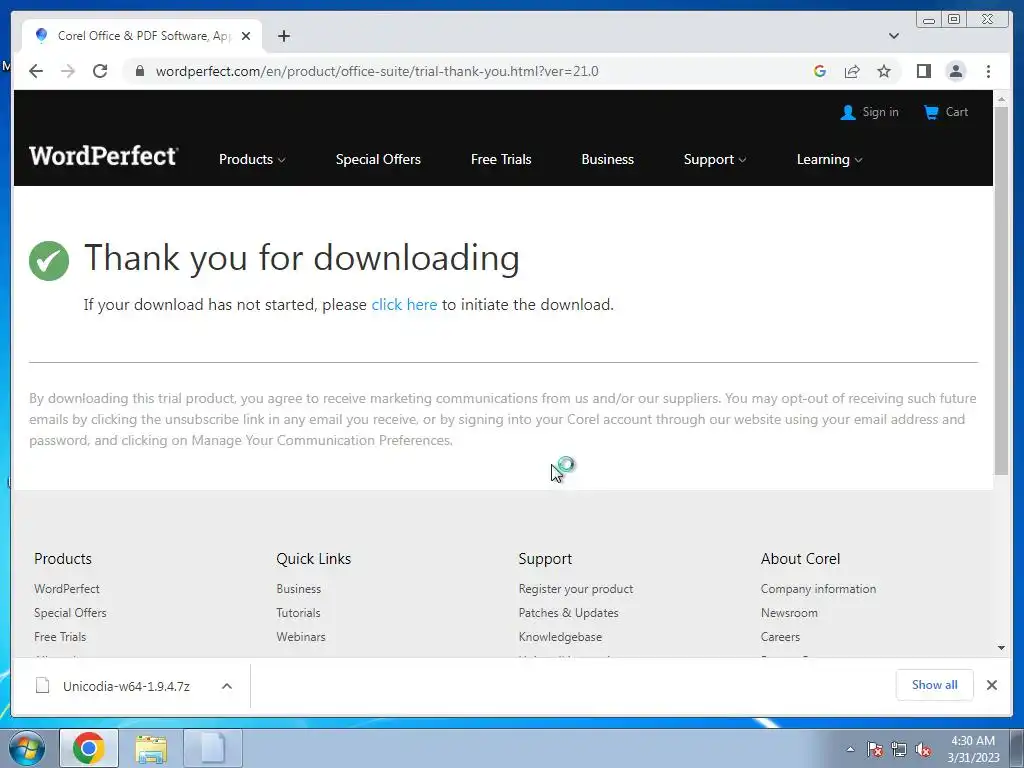Click the page vertical scrollbar thumb
Screen dimensions: 1024x768
click(x=1000, y=290)
